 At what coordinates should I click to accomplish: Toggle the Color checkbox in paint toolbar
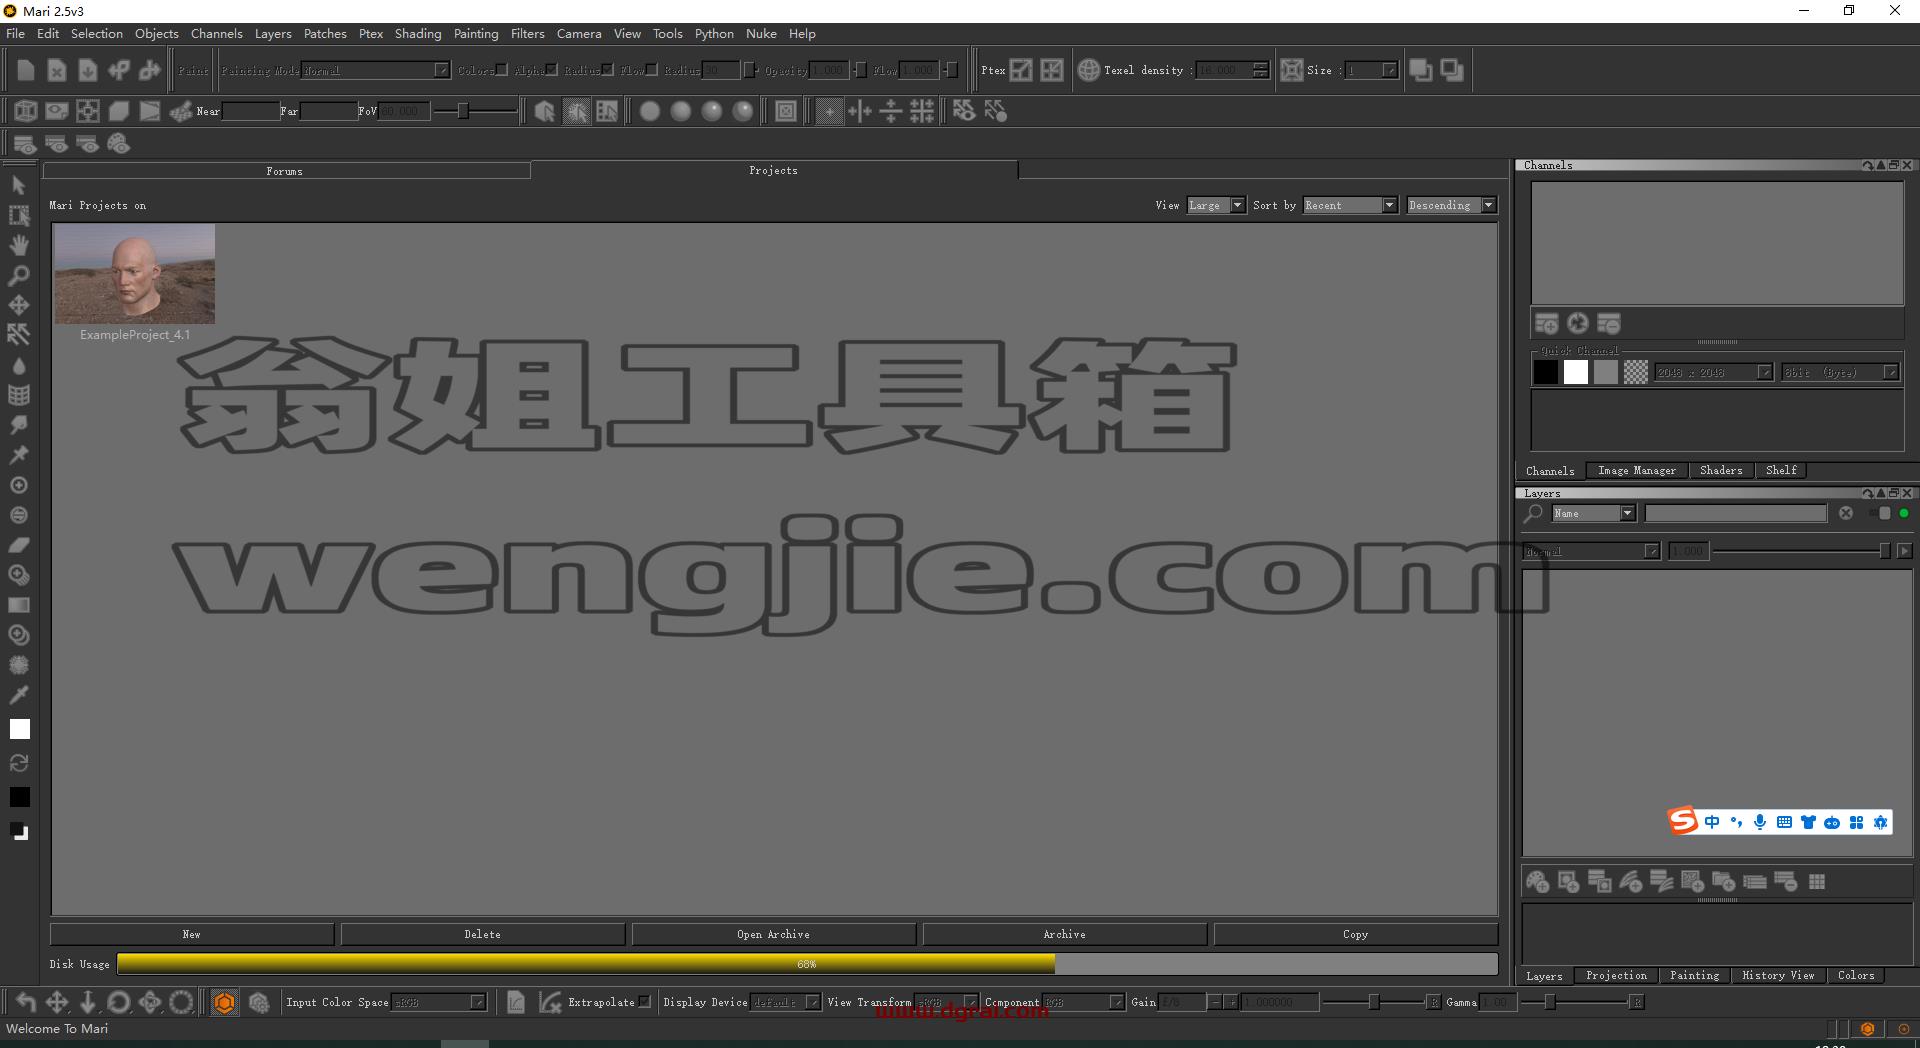502,70
